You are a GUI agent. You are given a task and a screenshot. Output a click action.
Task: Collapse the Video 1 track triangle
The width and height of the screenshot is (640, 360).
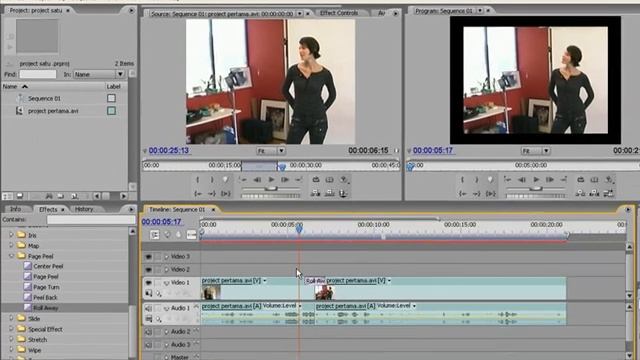166,282
